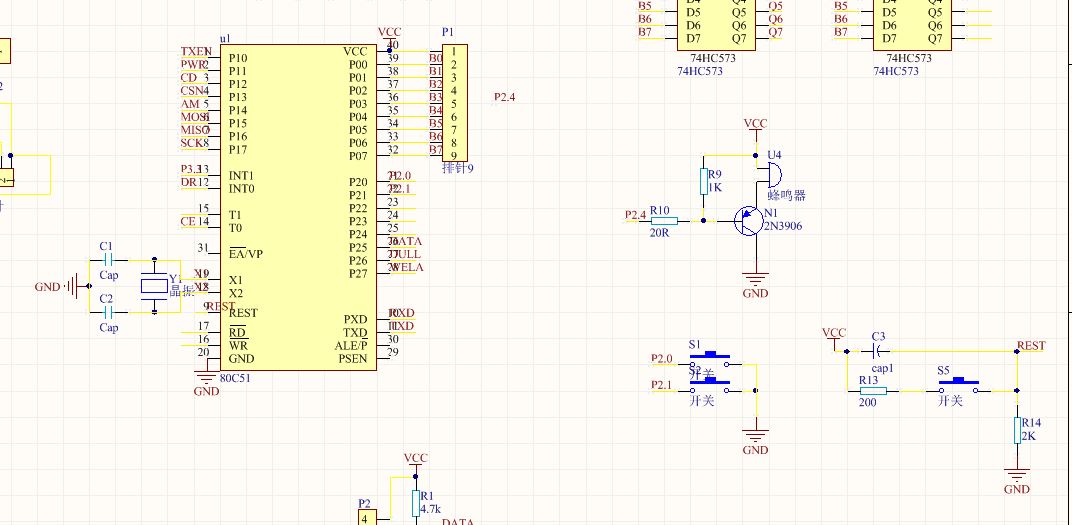Screen dimensions: 1072x525
Task: Click the cap1 value under C3
Action: (x=882, y=368)
